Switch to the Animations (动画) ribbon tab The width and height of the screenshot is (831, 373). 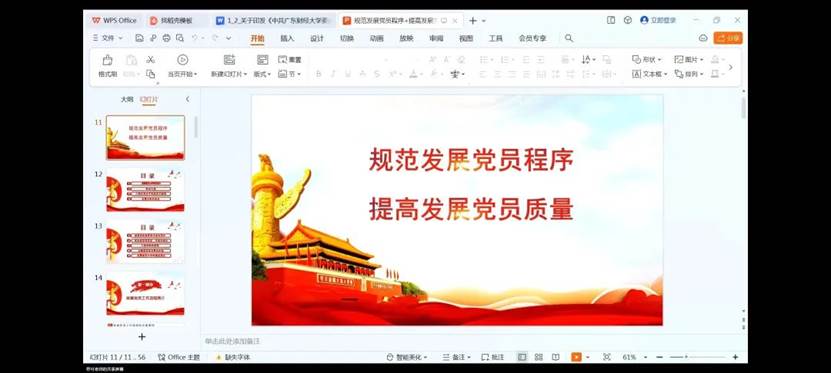point(376,38)
